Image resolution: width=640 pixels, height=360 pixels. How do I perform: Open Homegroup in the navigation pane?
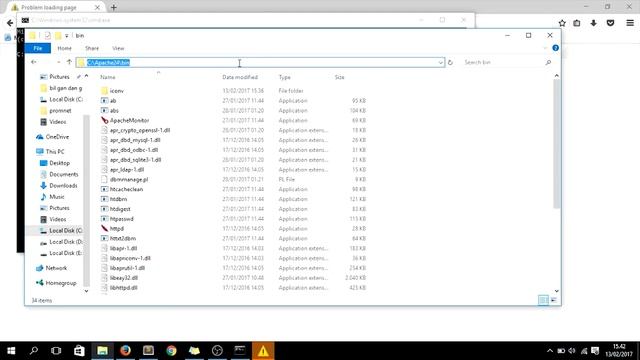60,283
